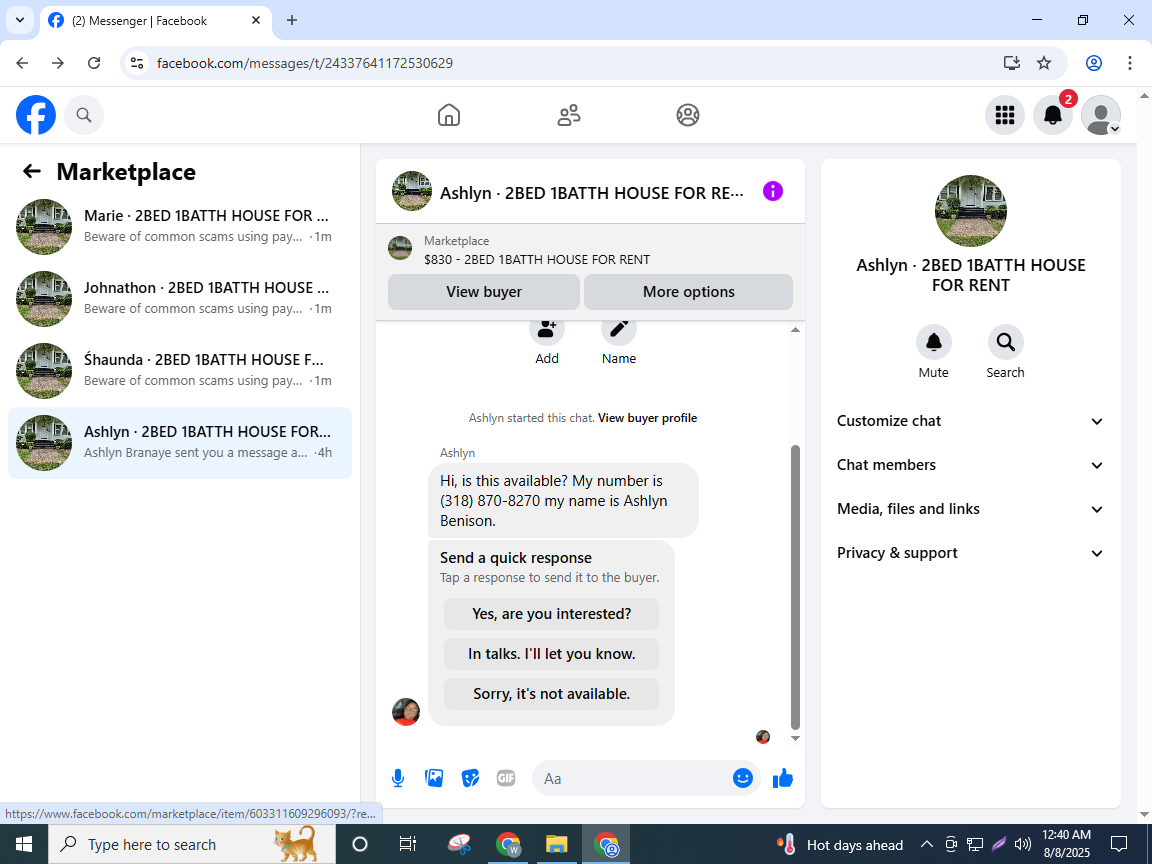Click the Name pencil icon in chat
1152x864 pixels.
click(619, 329)
